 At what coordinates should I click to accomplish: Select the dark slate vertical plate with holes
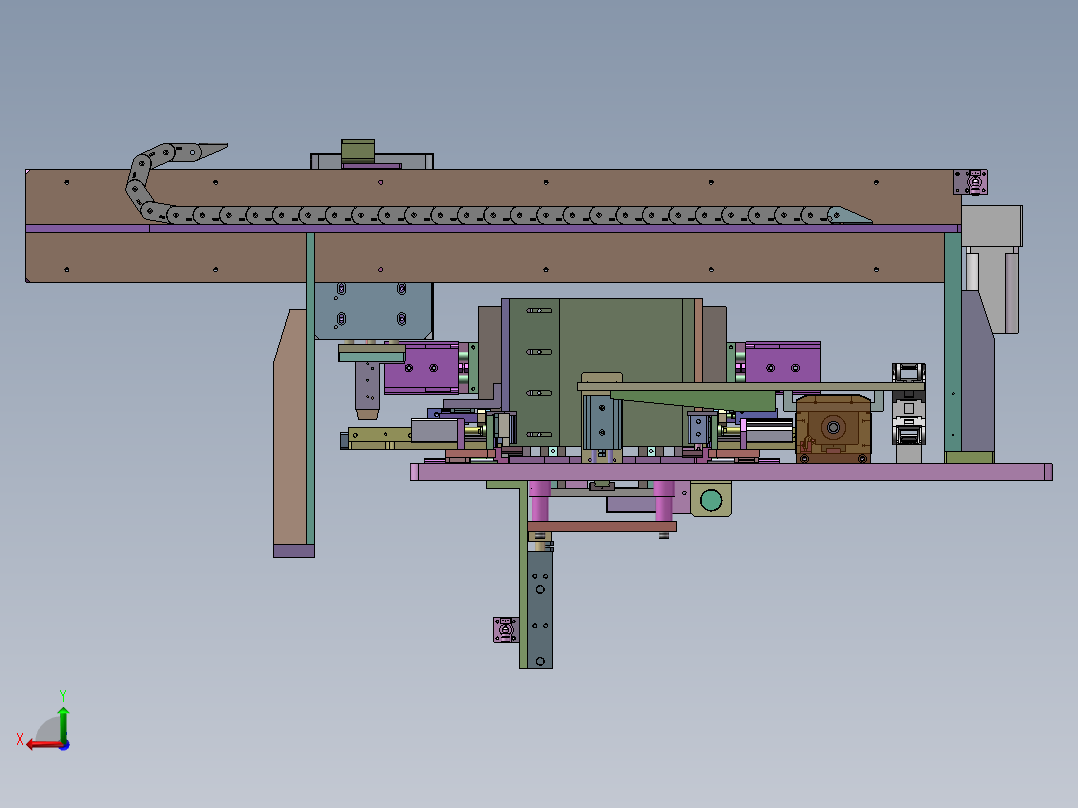[540, 609]
